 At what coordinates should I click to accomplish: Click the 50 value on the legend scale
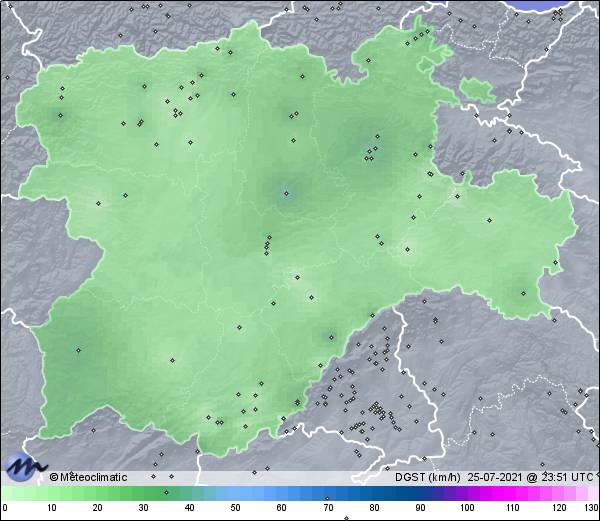[x=235, y=508]
